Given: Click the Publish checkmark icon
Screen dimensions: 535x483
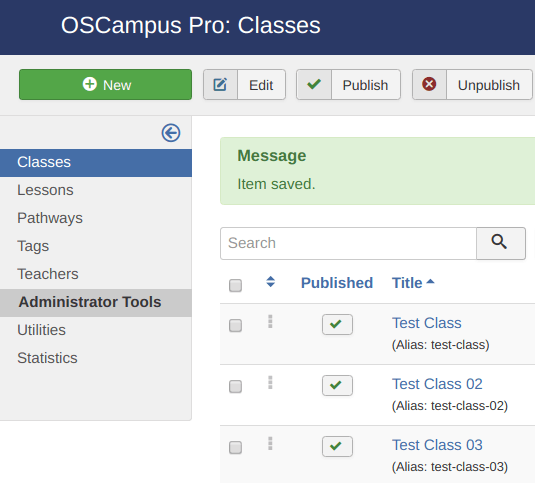Looking at the screenshot, I should (314, 84).
